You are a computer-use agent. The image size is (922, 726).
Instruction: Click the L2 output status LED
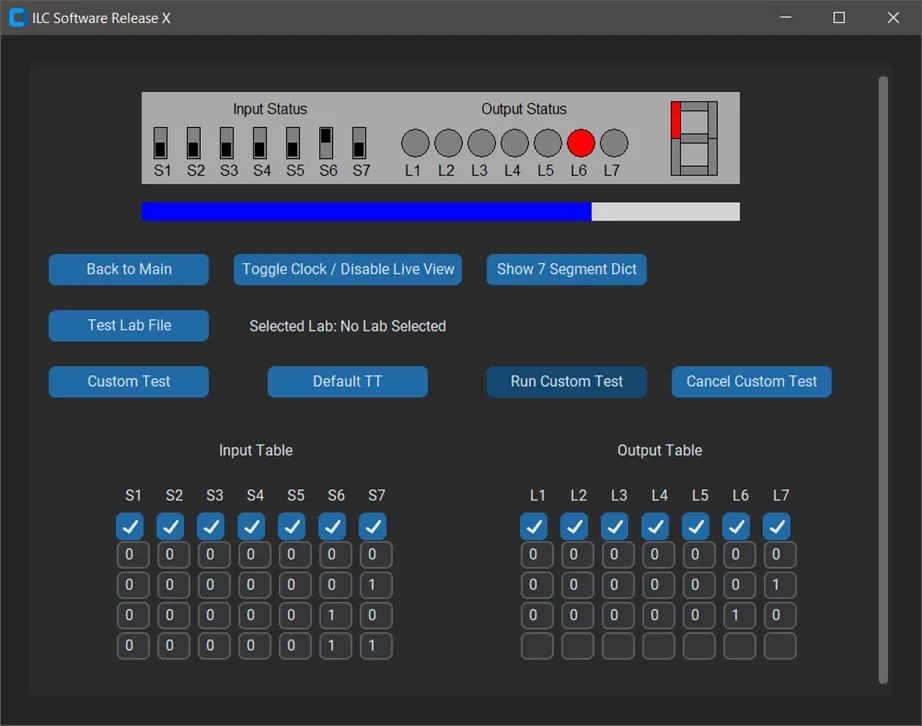(x=447, y=143)
